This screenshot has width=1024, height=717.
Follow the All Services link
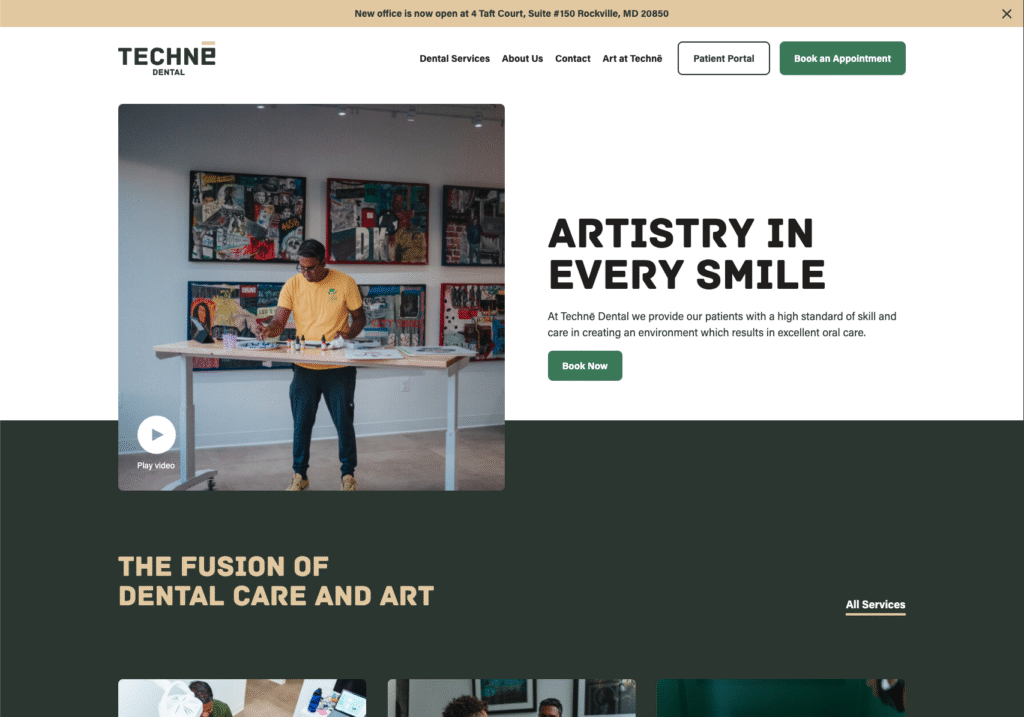(x=875, y=605)
